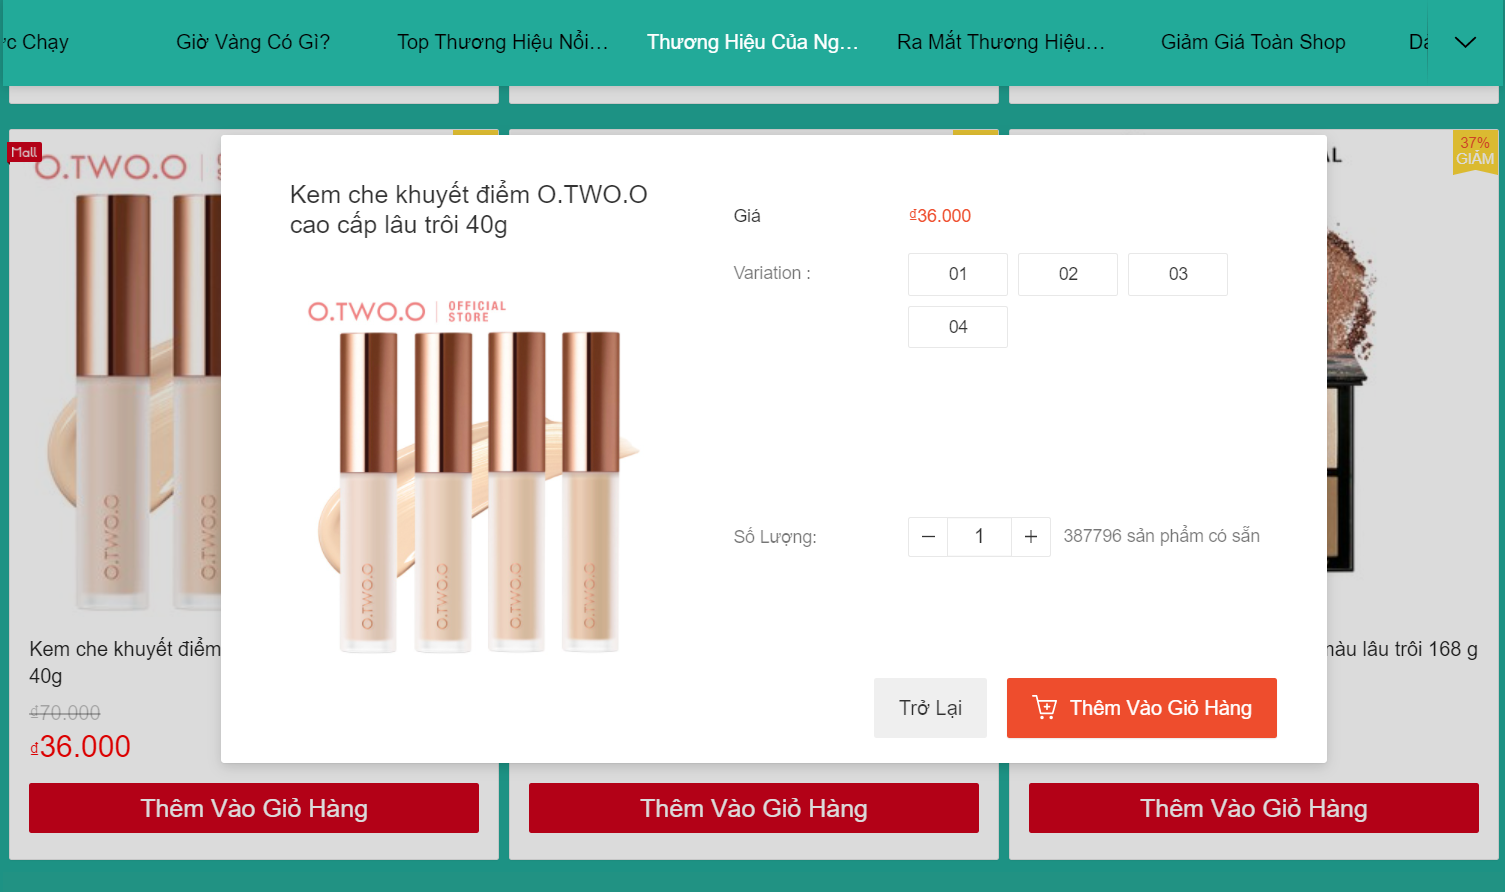Focus the quantity input field
Image resolution: width=1505 pixels, height=892 pixels.
(979, 537)
